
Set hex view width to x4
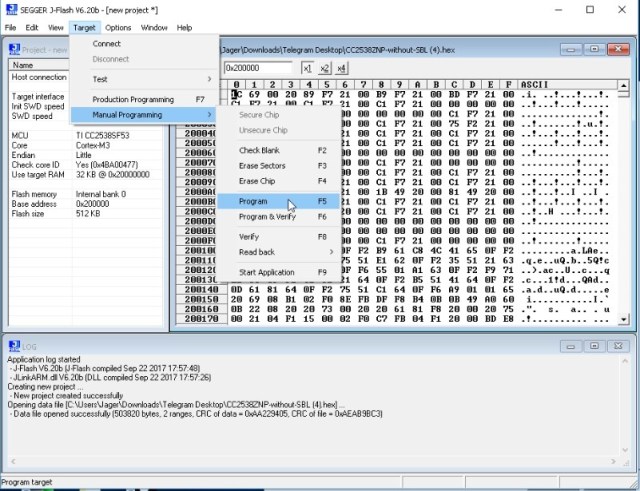[341, 69]
